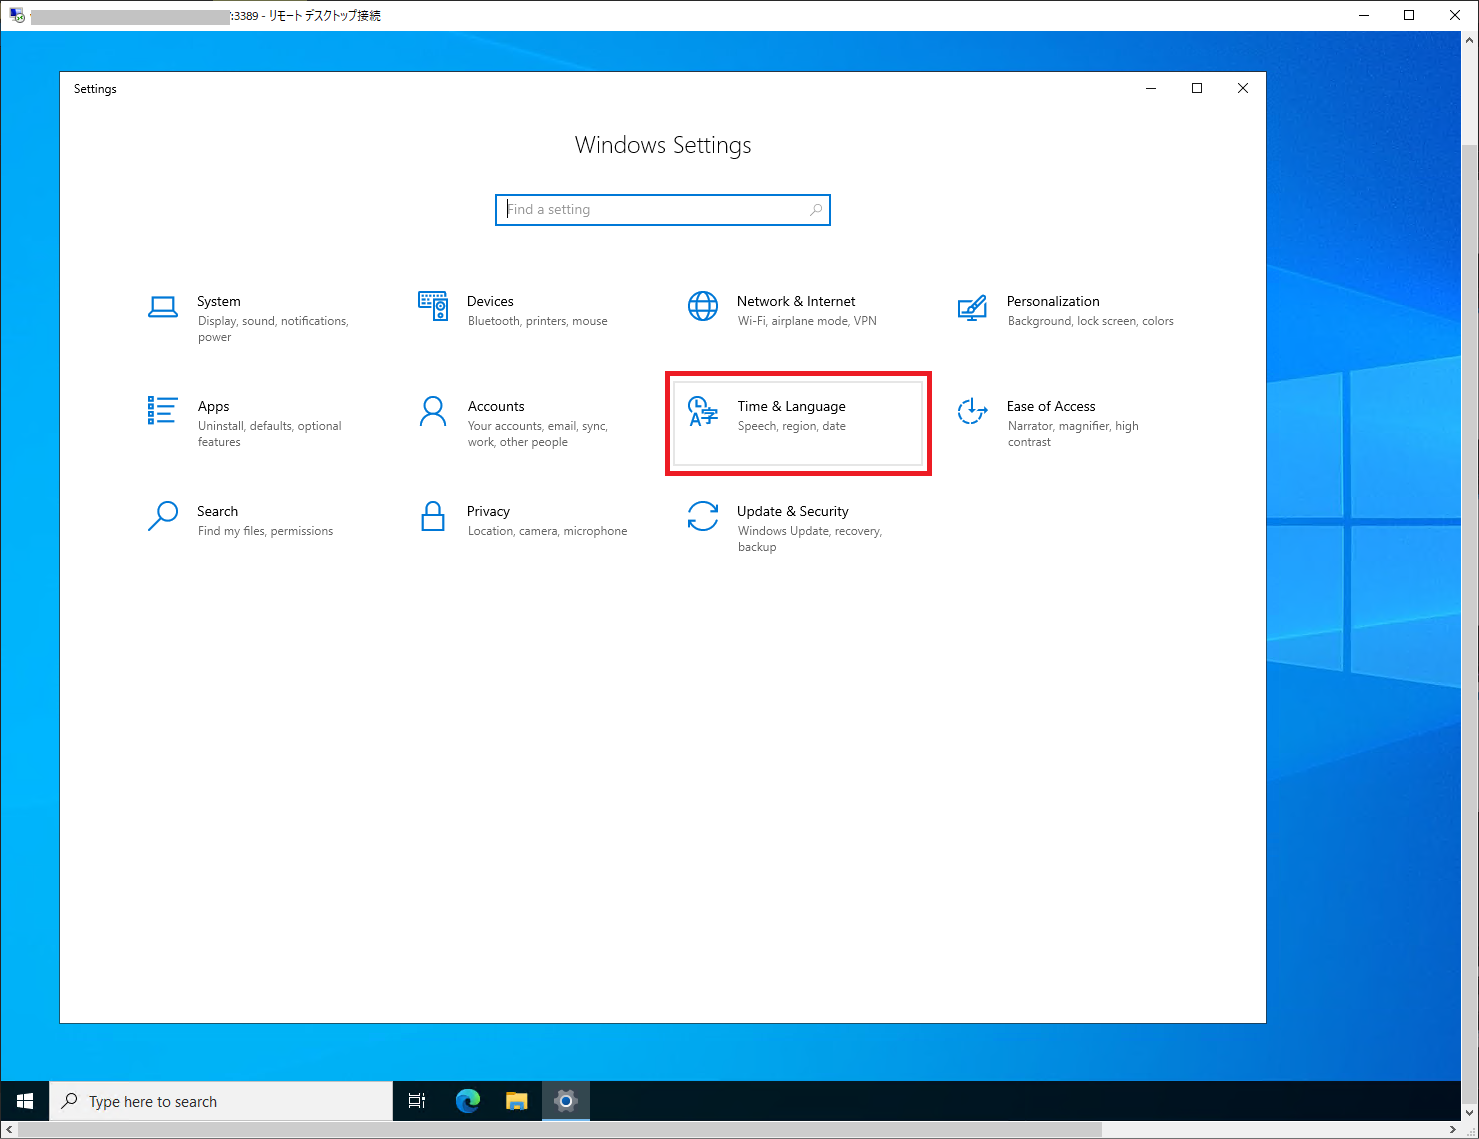Screen dimensions: 1479x1139
Task: Click magnifier icon in Find a setting box
Action: tap(816, 209)
